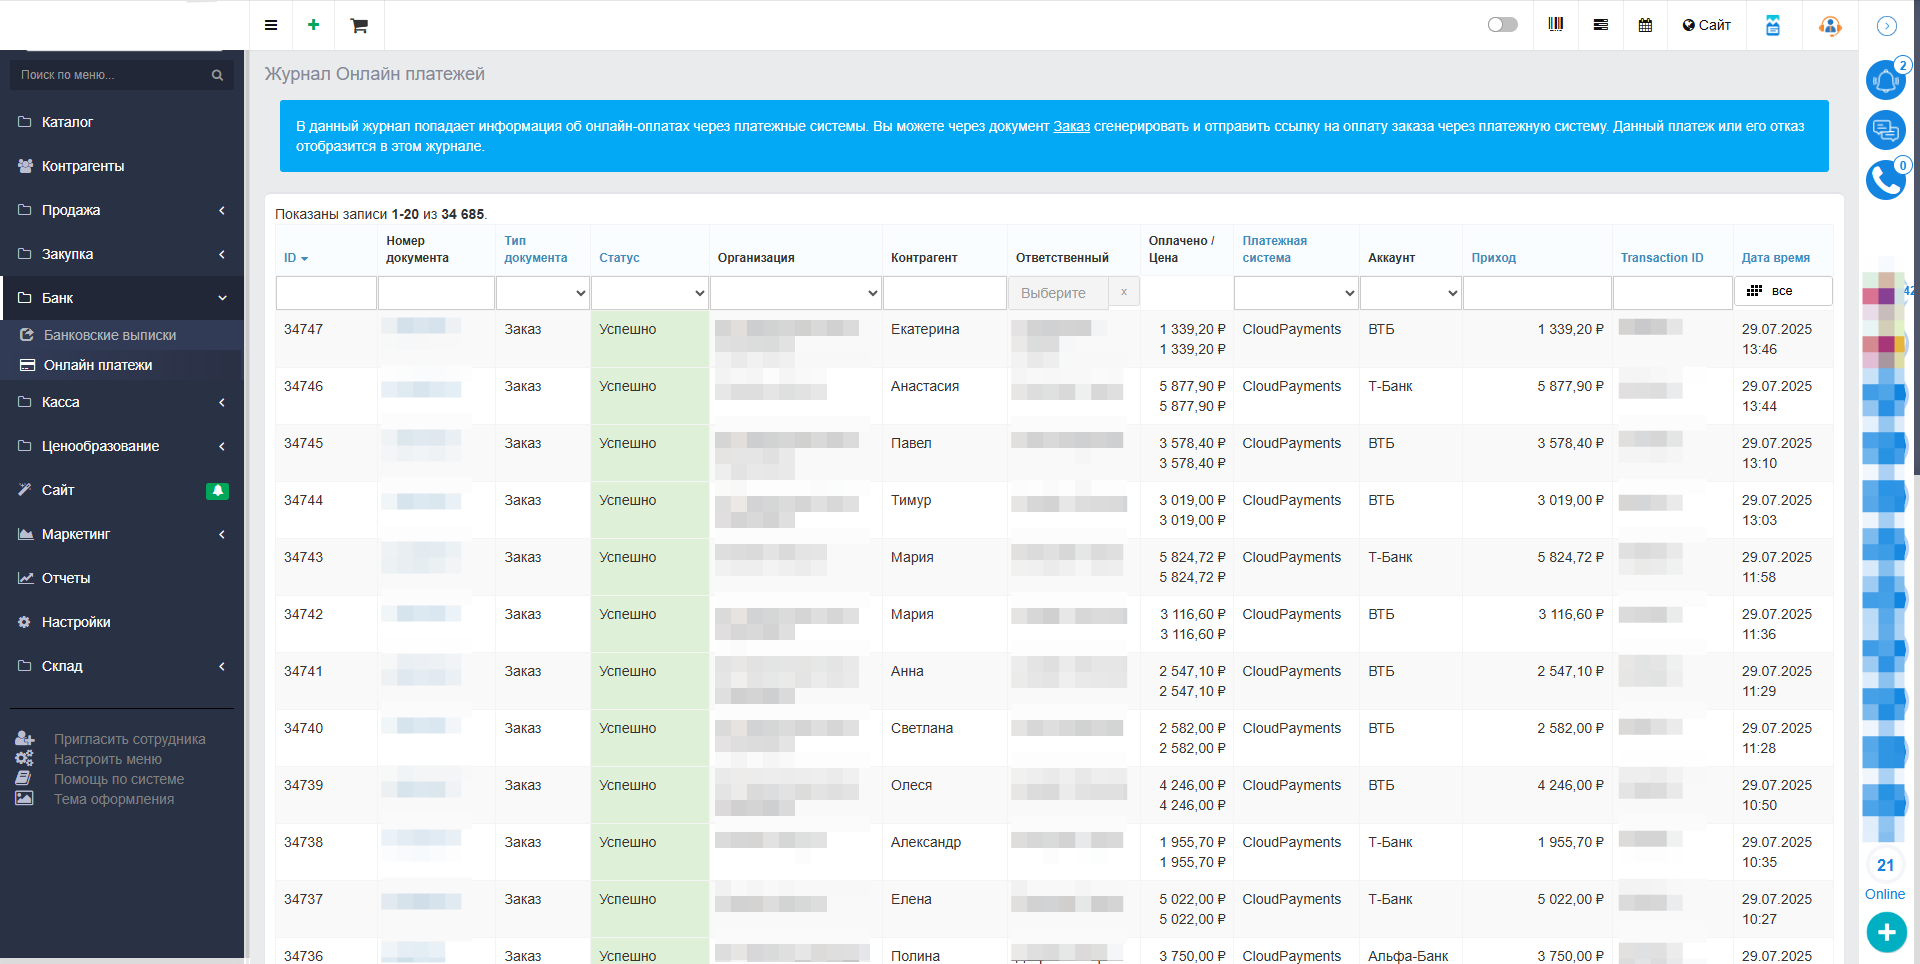Sort by Приход column header

point(1493,258)
